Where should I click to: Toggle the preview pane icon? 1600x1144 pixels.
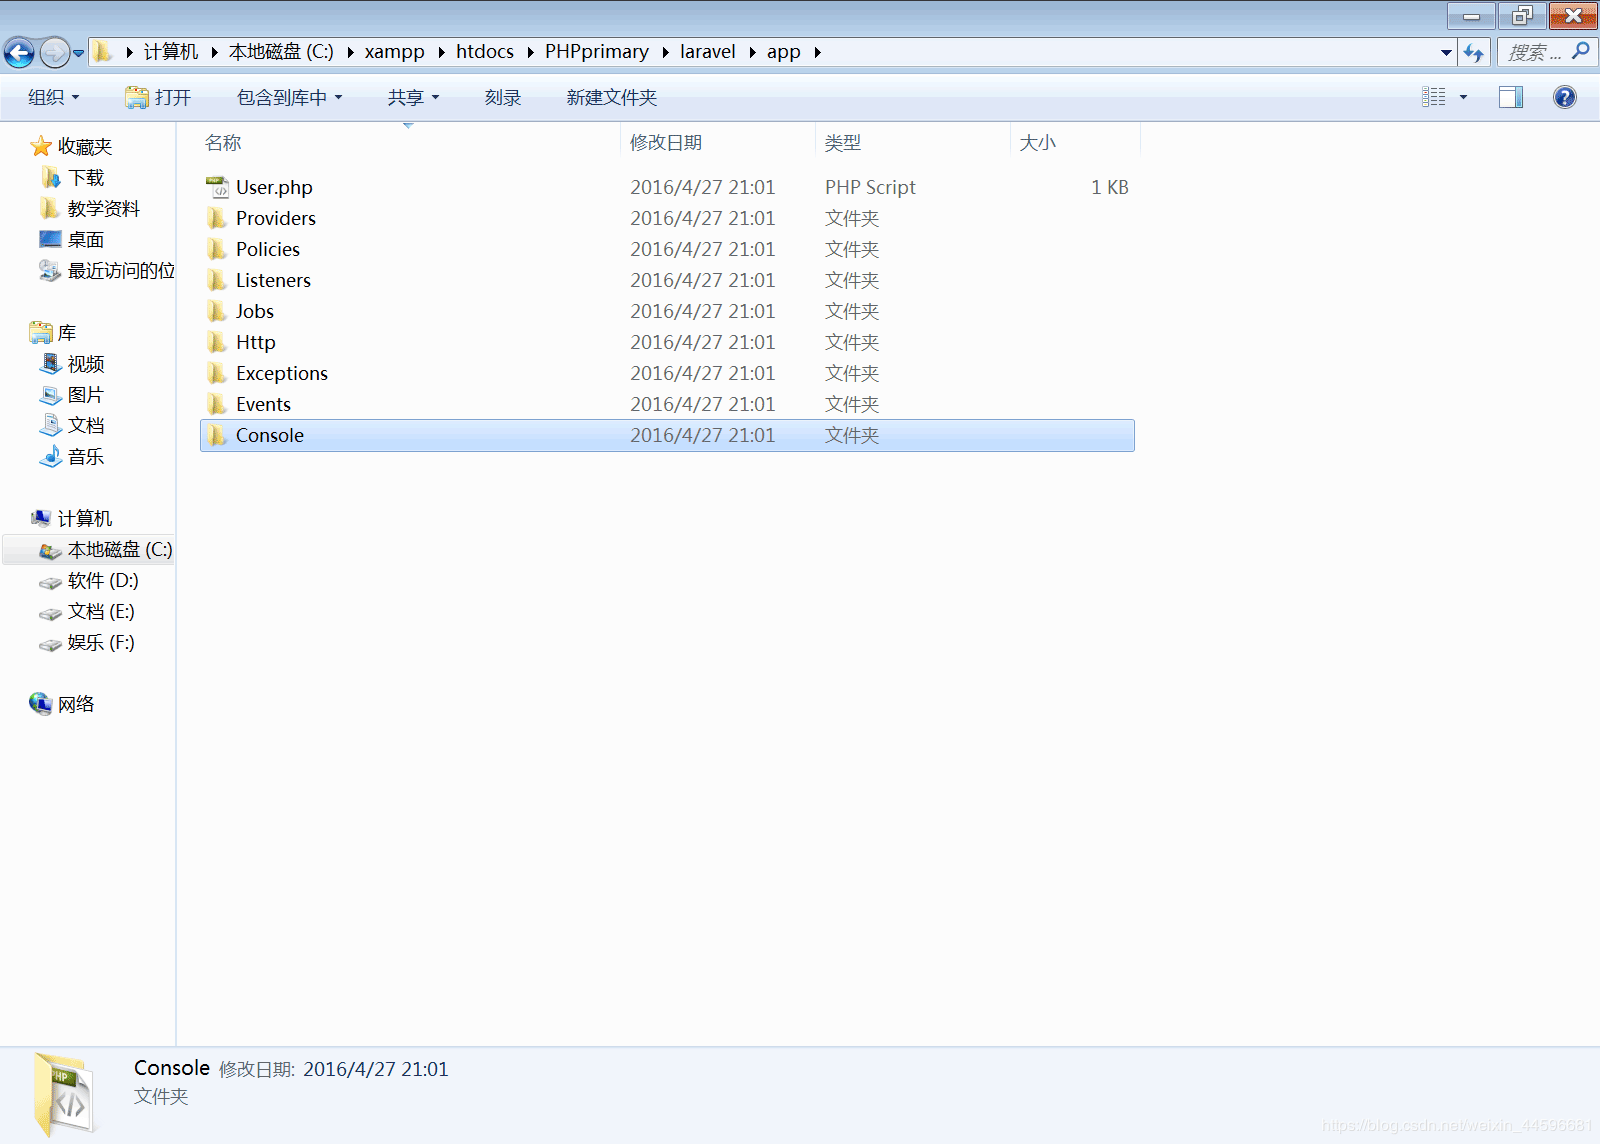tap(1510, 97)
